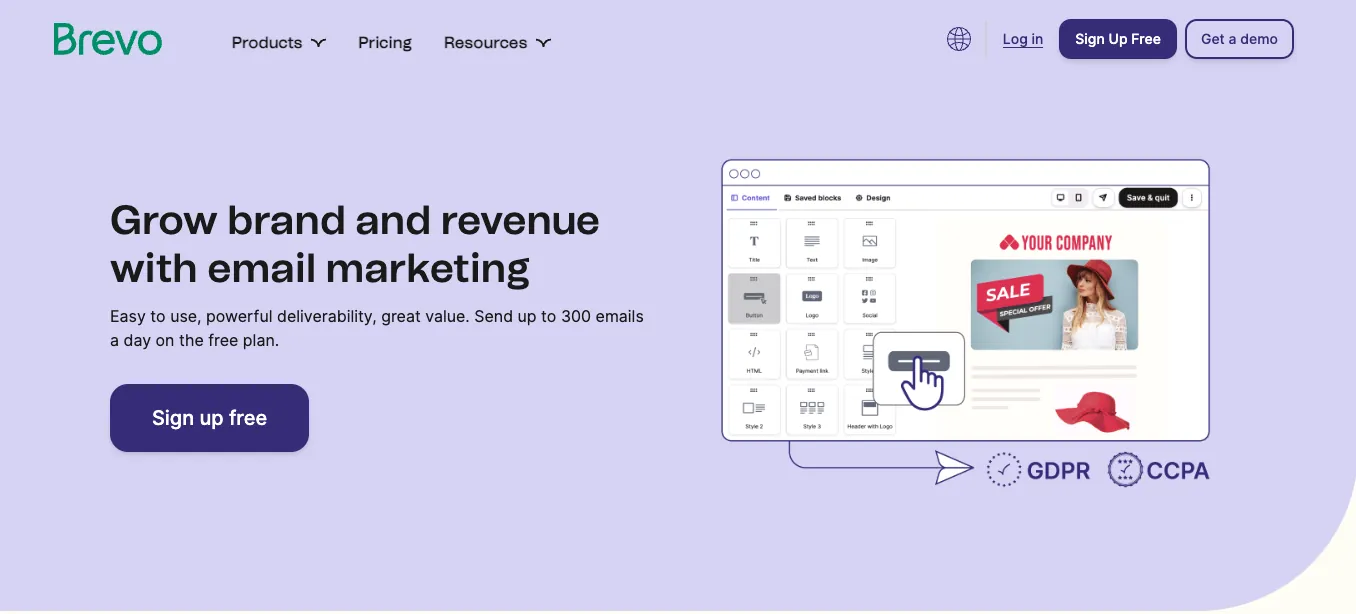Click the CCPA compliance badge
Viewport: 1356px width, 614px height.
(1158, 470)
